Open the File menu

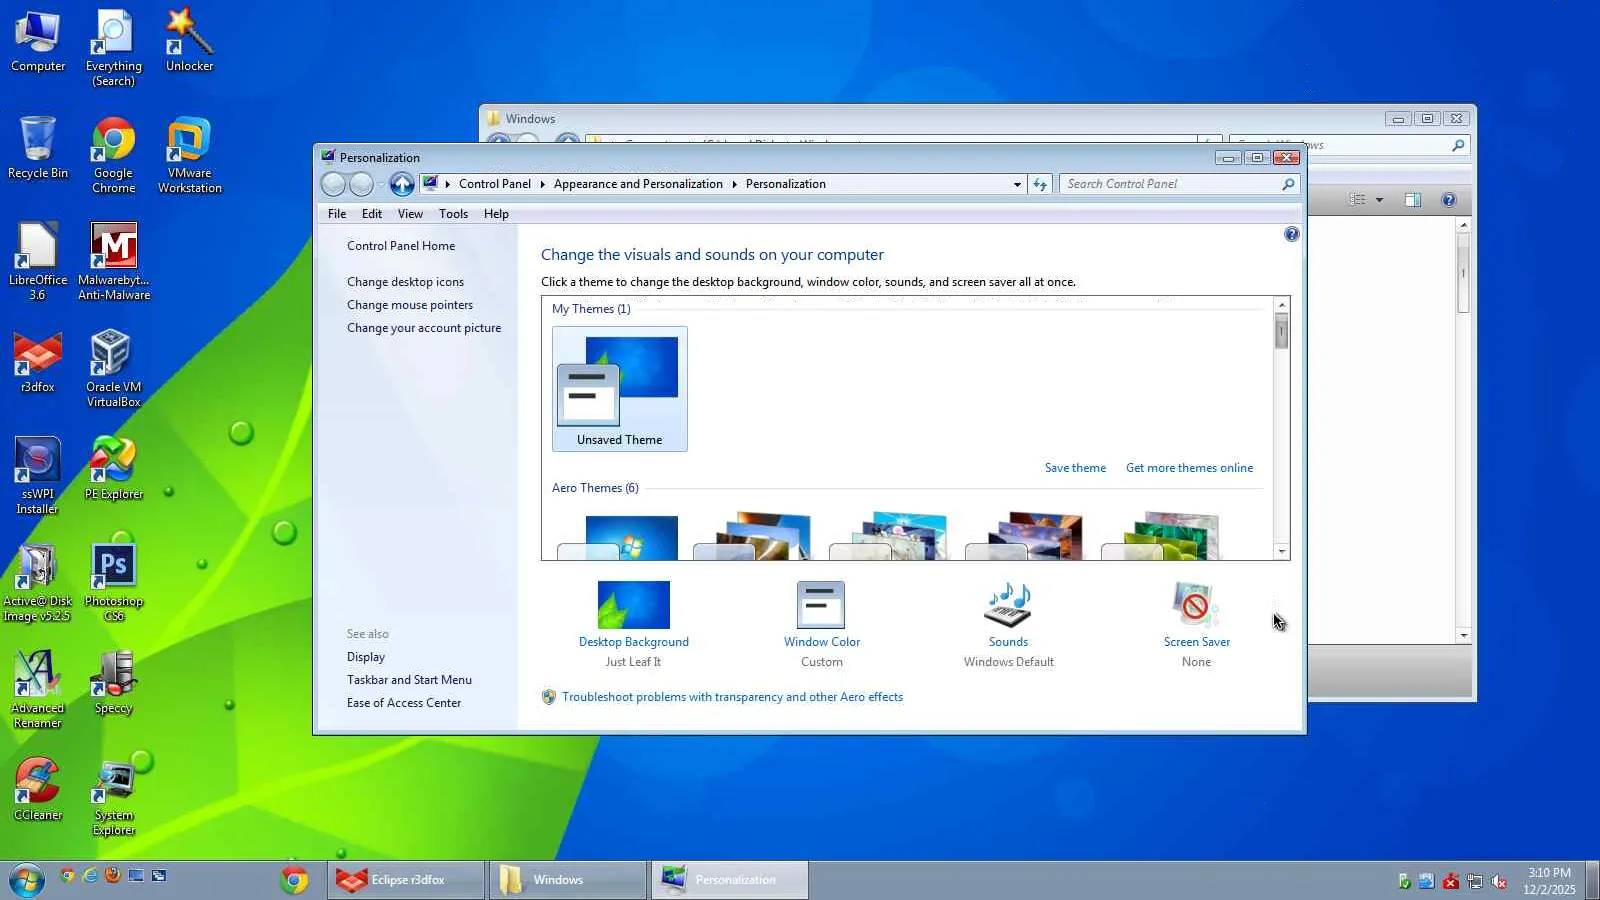[x=337, y=214]
